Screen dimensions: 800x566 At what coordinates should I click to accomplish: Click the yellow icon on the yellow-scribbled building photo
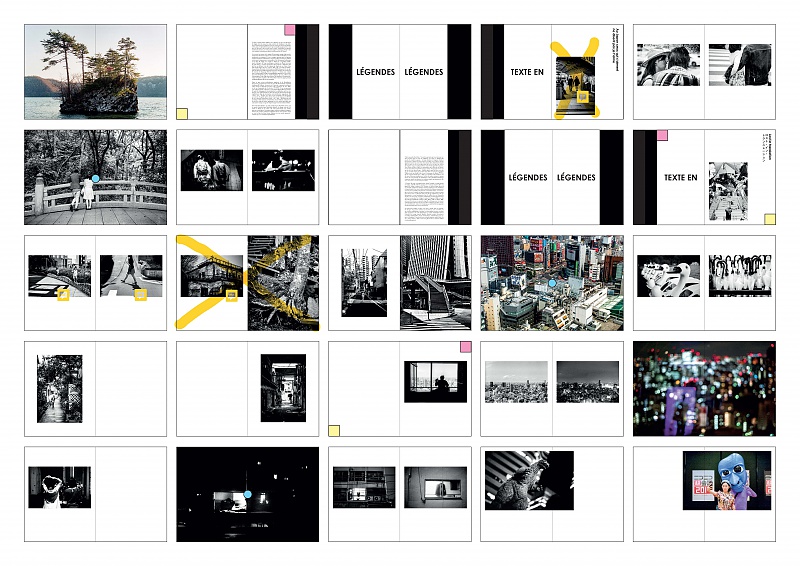(x=232, y=294)
